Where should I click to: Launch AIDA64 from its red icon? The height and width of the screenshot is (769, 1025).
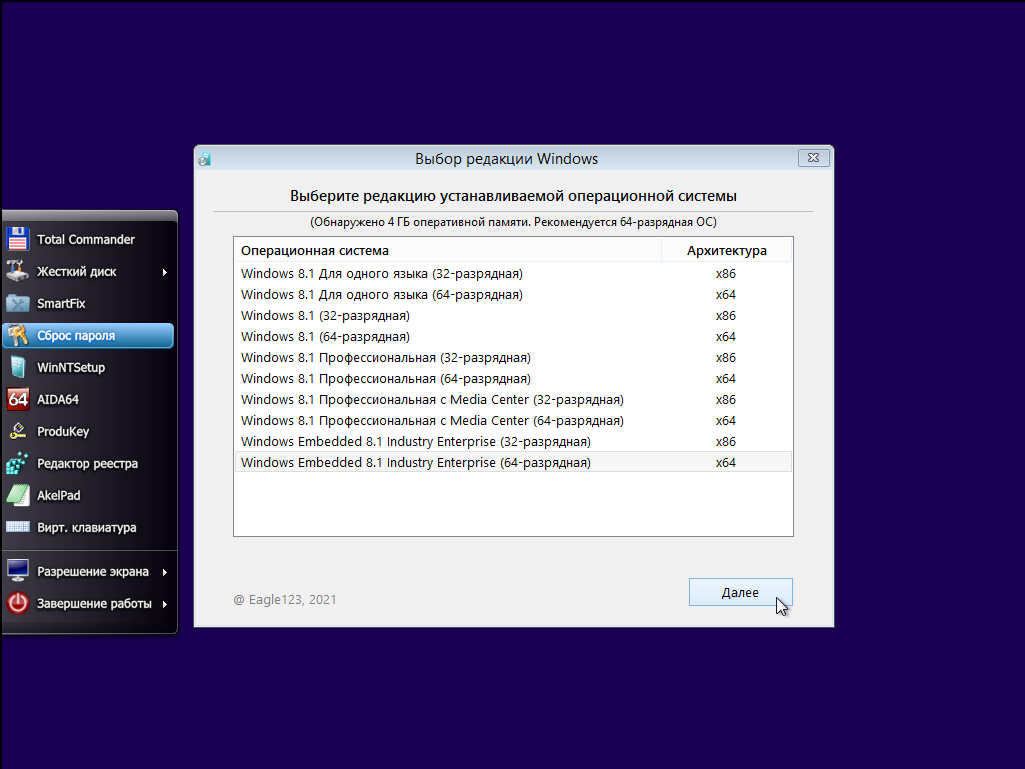click(18, 399)
